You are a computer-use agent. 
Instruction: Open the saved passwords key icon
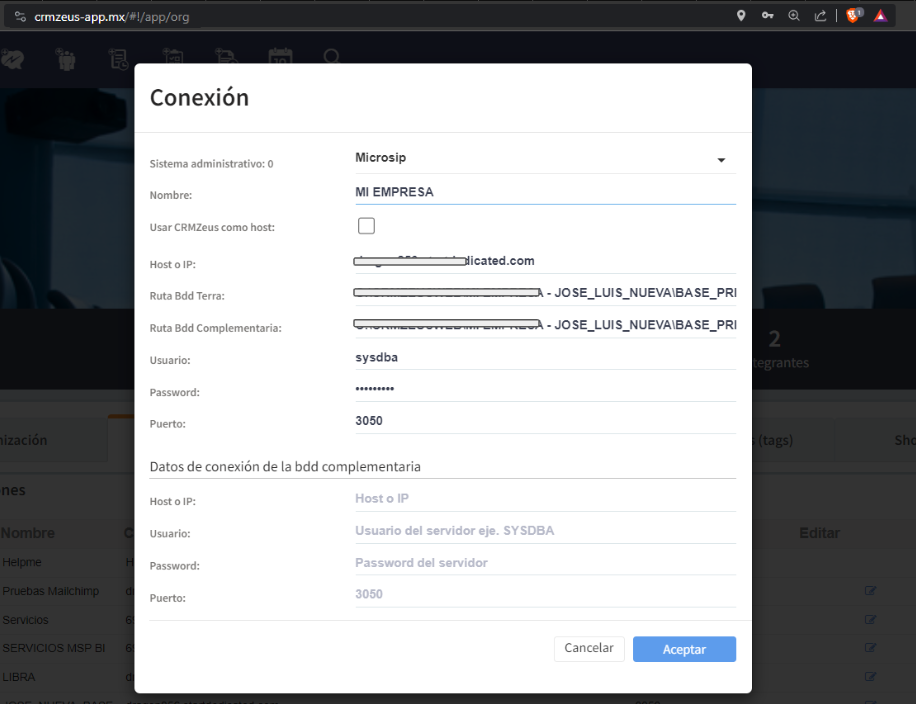767,16
